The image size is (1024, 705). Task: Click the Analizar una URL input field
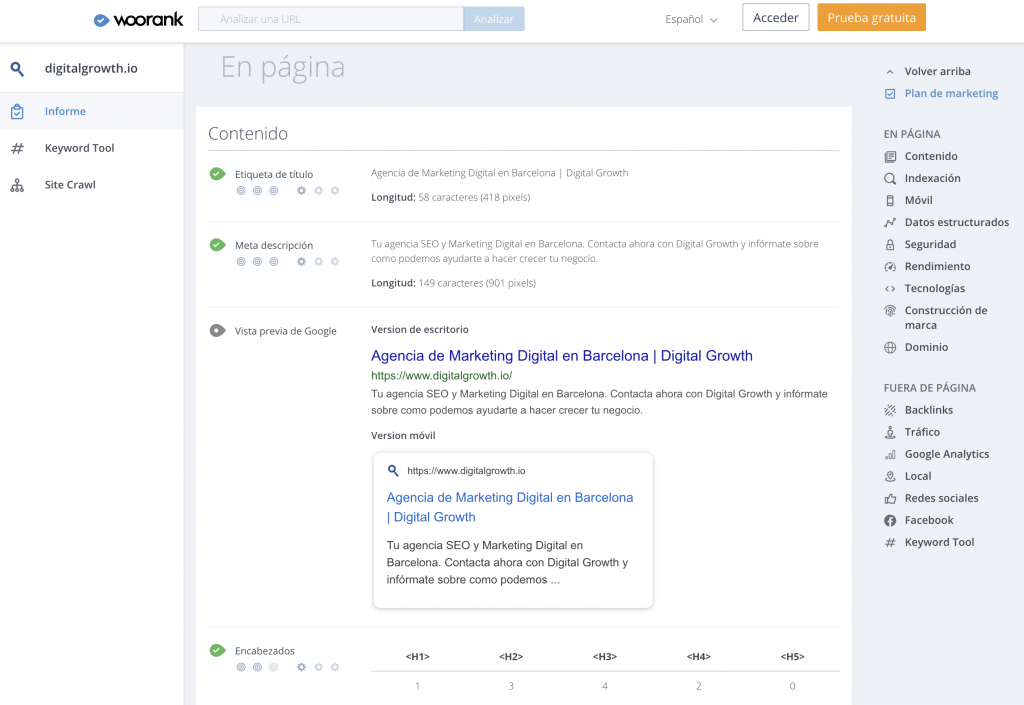coord(331,19)
